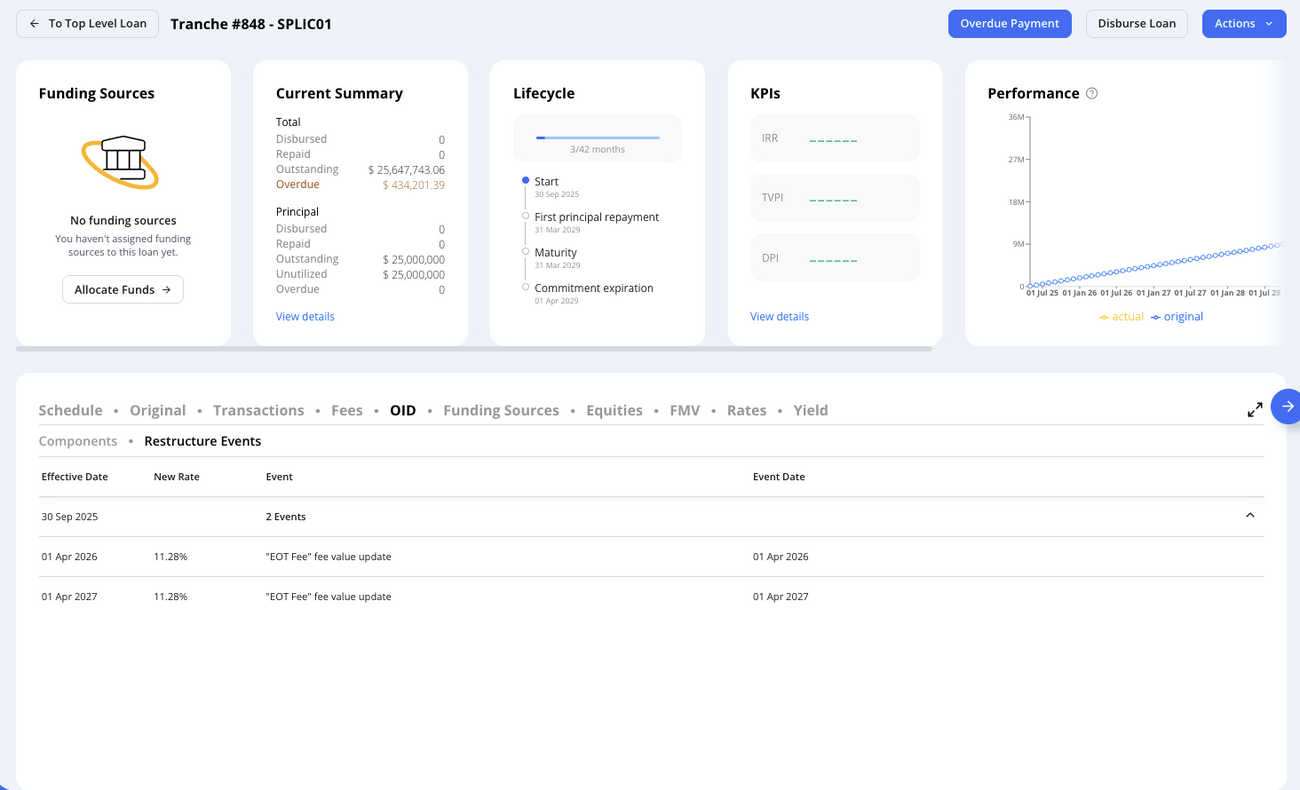Click the bank icon in Funding Sources panel

click(x=122, y=162)
